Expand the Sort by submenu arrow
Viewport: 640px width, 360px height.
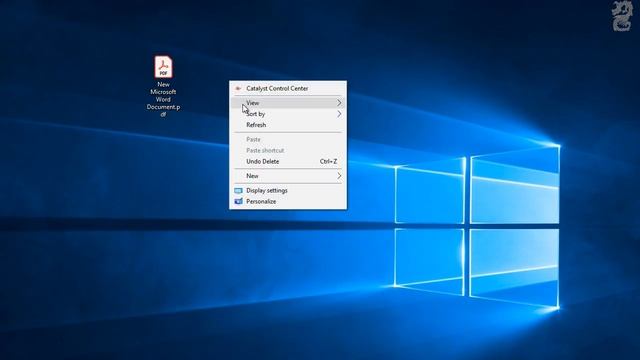point(339,114)
